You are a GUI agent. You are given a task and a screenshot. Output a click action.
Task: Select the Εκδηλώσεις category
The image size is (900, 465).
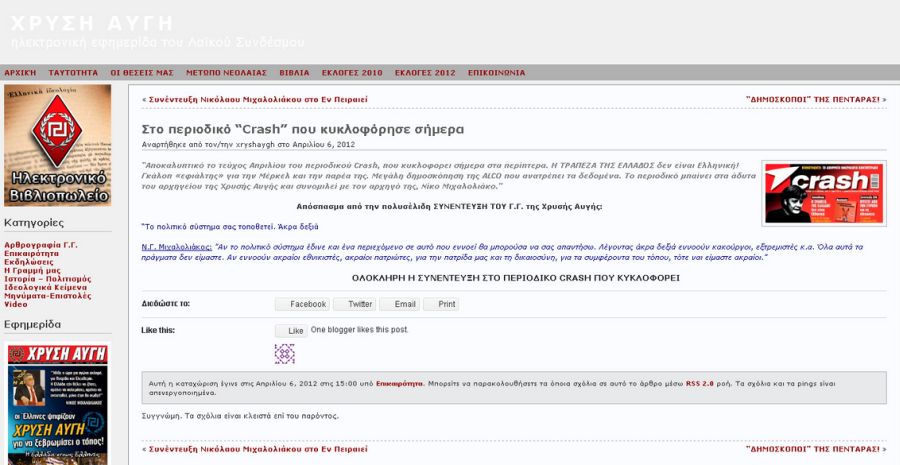click(29, 262)
